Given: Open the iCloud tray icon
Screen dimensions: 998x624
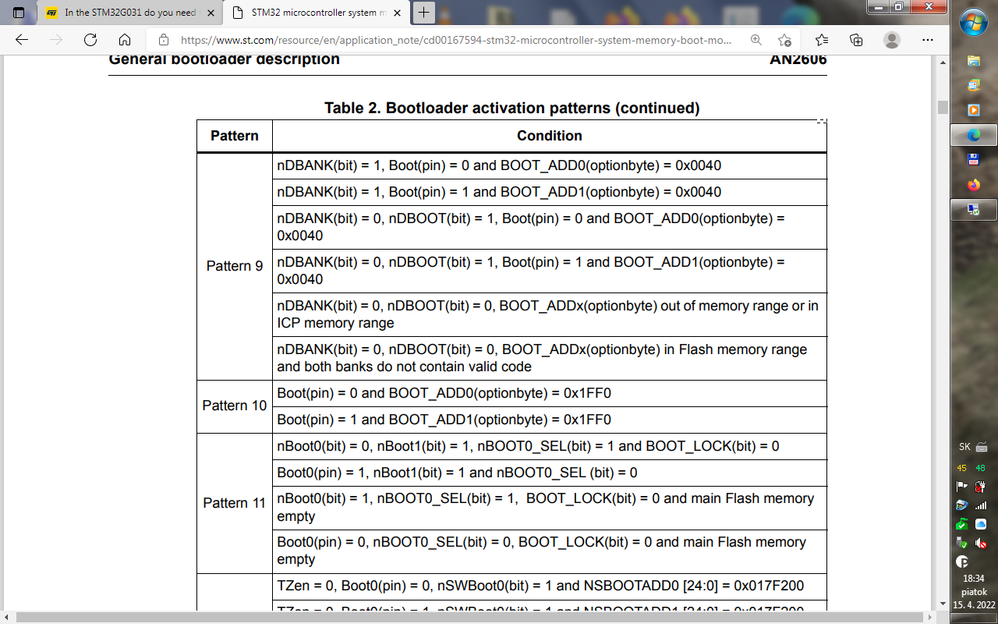Looking at the screenshot, I should coord(981,525).
